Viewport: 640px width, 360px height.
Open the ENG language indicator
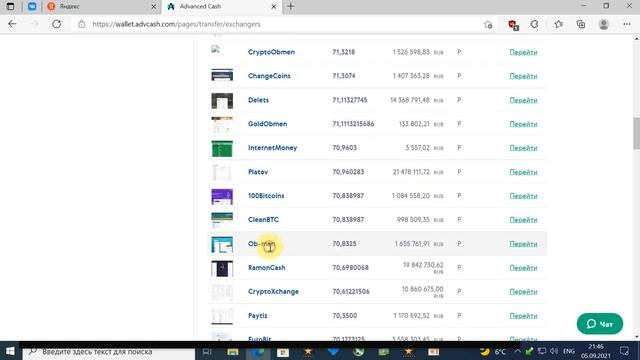pyautogui.click(x=569, y=351)
